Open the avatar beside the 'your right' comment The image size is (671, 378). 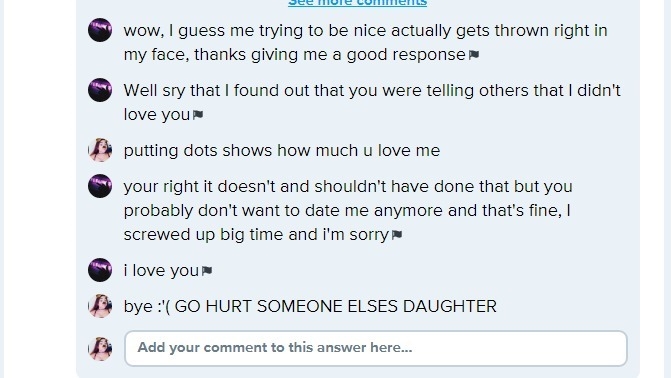[100, 186]
